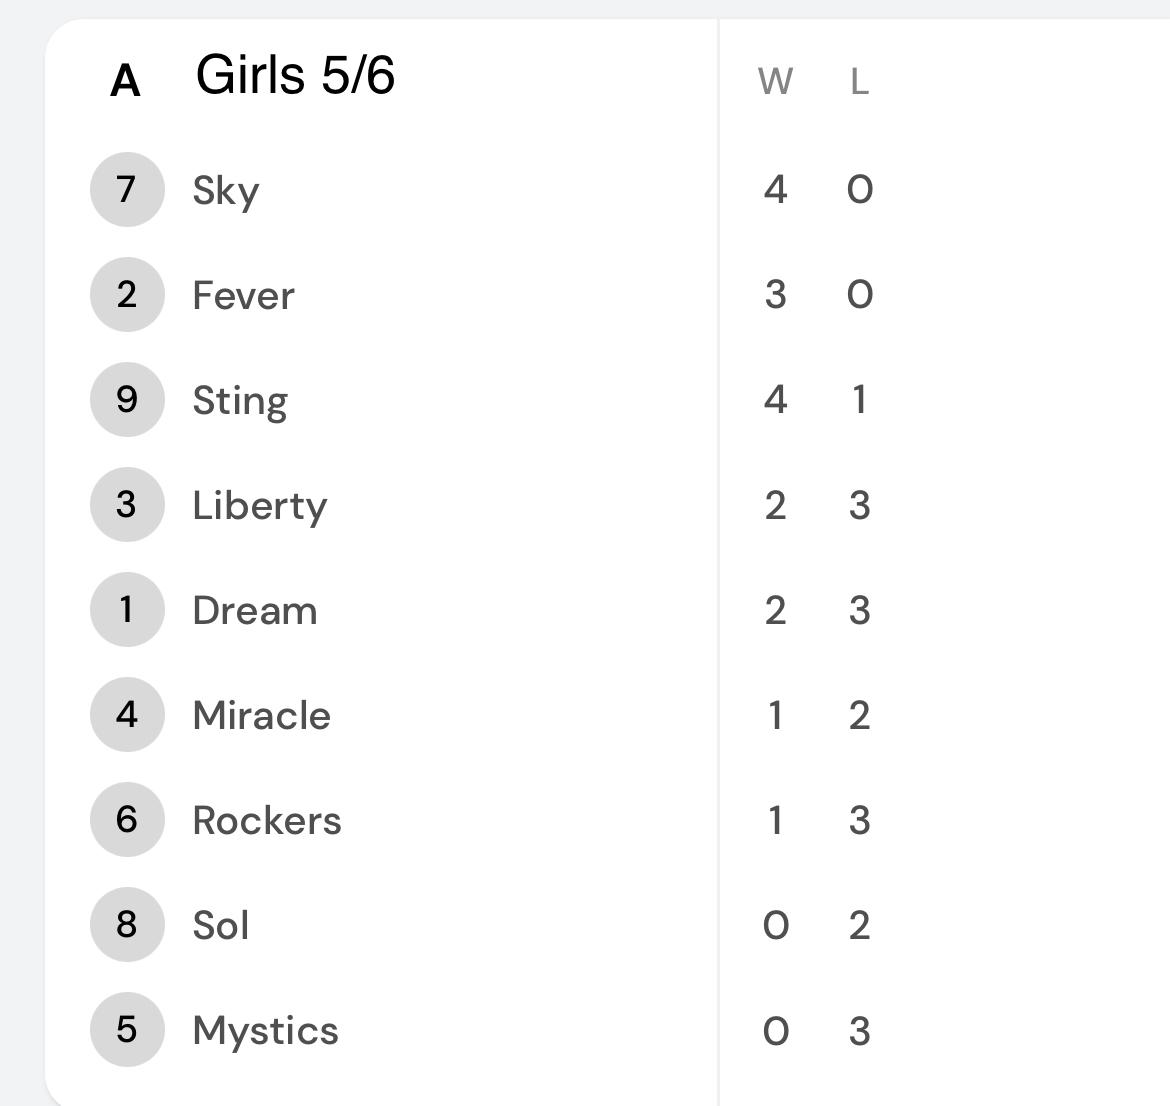
Task: Click the Dream team number 1 badge
Action: (x=127, y=610)
